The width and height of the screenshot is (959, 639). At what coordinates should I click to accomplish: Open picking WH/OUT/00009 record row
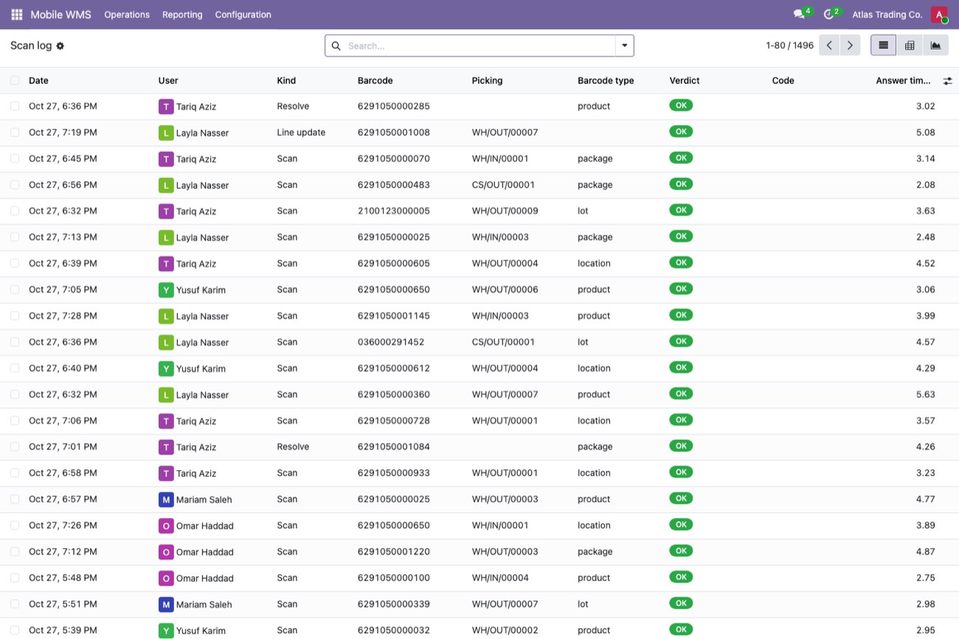[x=505, y=211]
